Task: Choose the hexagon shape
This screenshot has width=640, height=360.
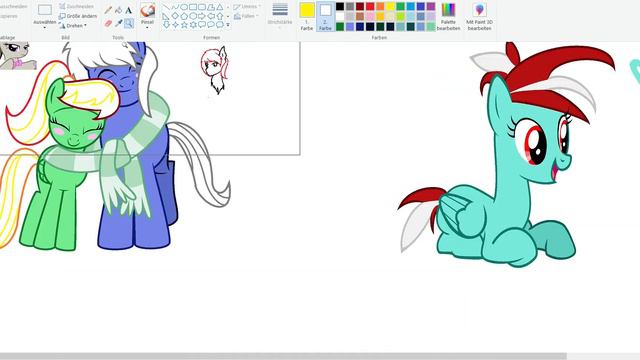Action: coord(193,16)
